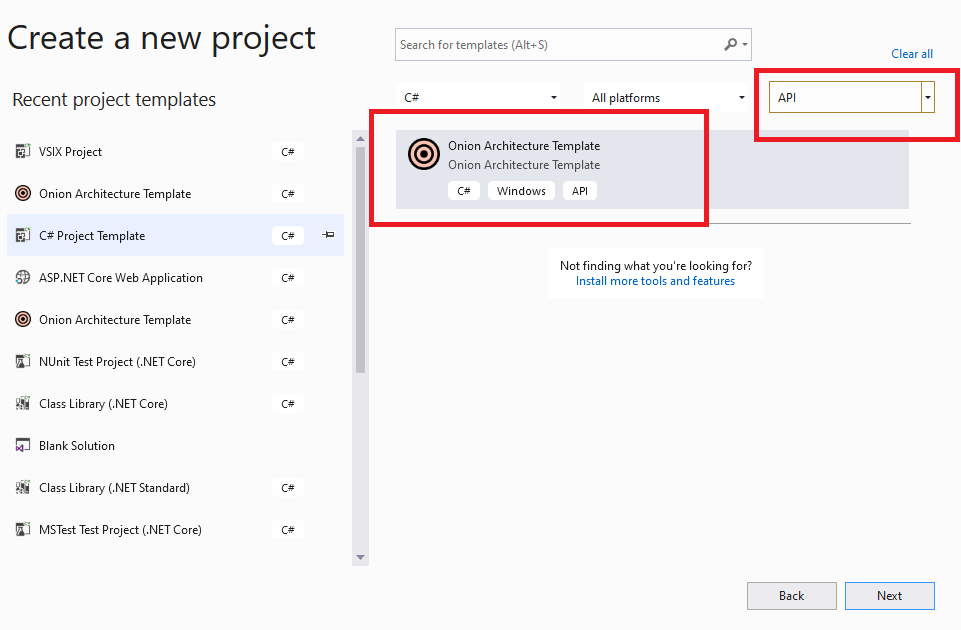Click the Class Library (.NET Core) icon

24,403
